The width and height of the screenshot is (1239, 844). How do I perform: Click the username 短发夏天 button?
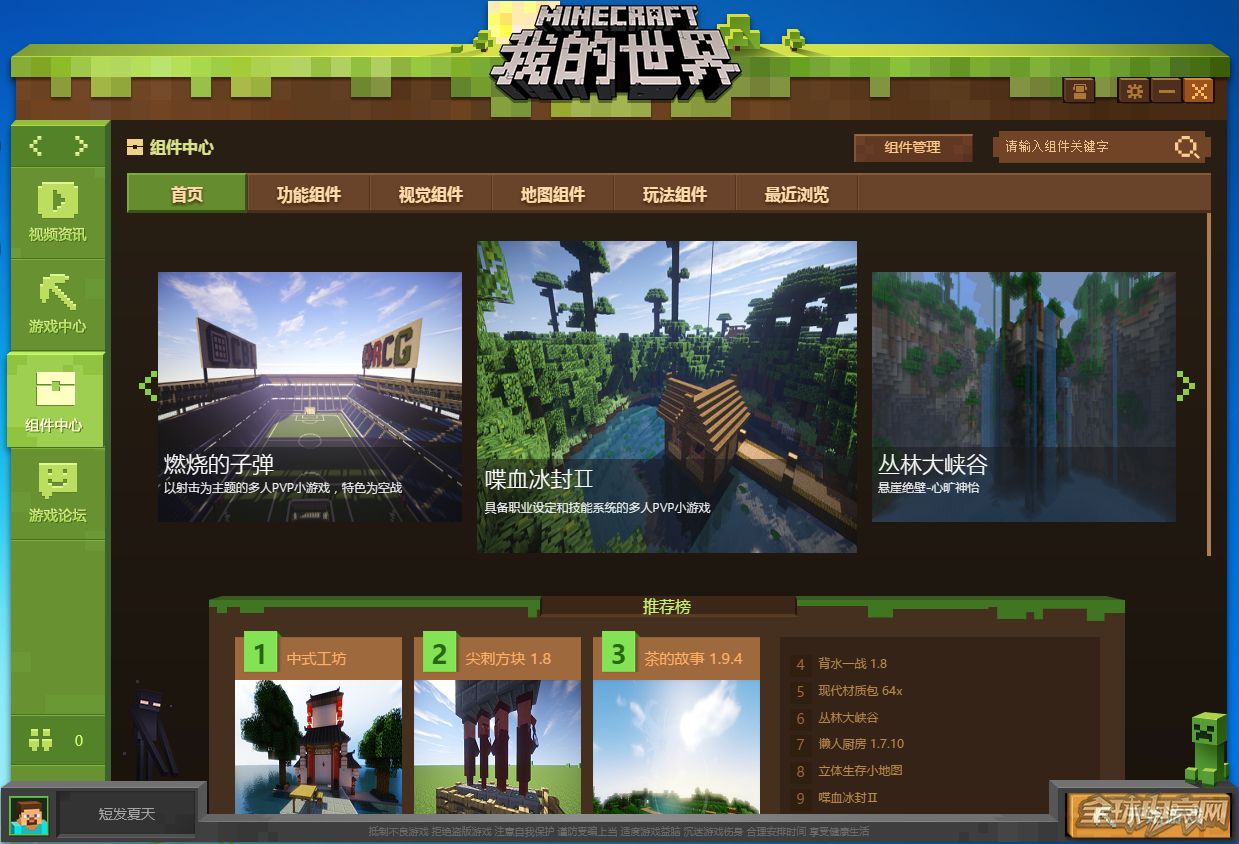click(127, 814)
